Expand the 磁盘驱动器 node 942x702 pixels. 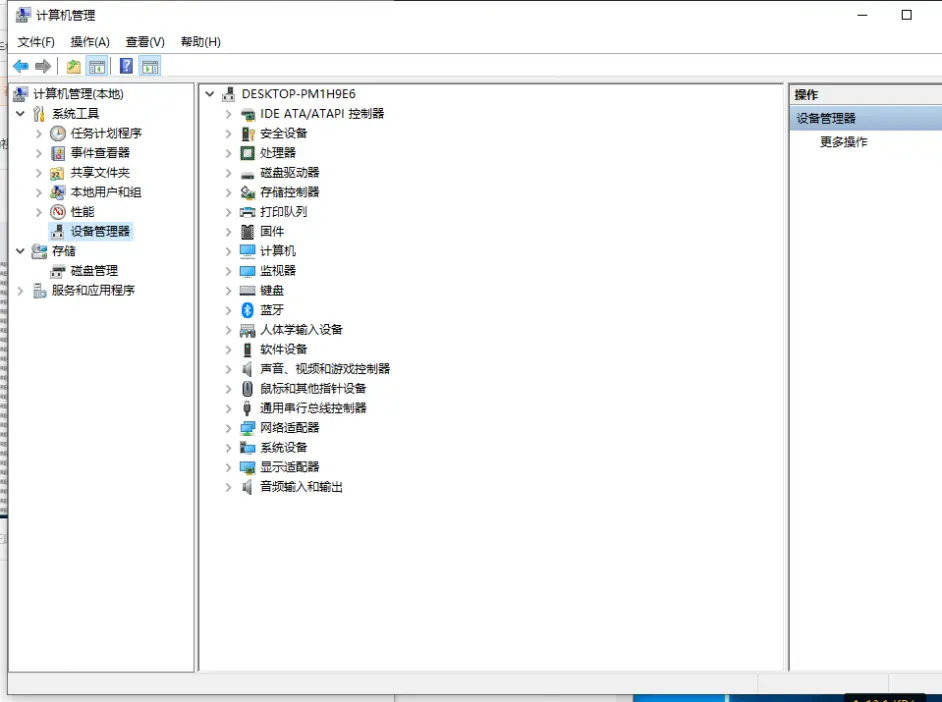(x=228, y=173)
